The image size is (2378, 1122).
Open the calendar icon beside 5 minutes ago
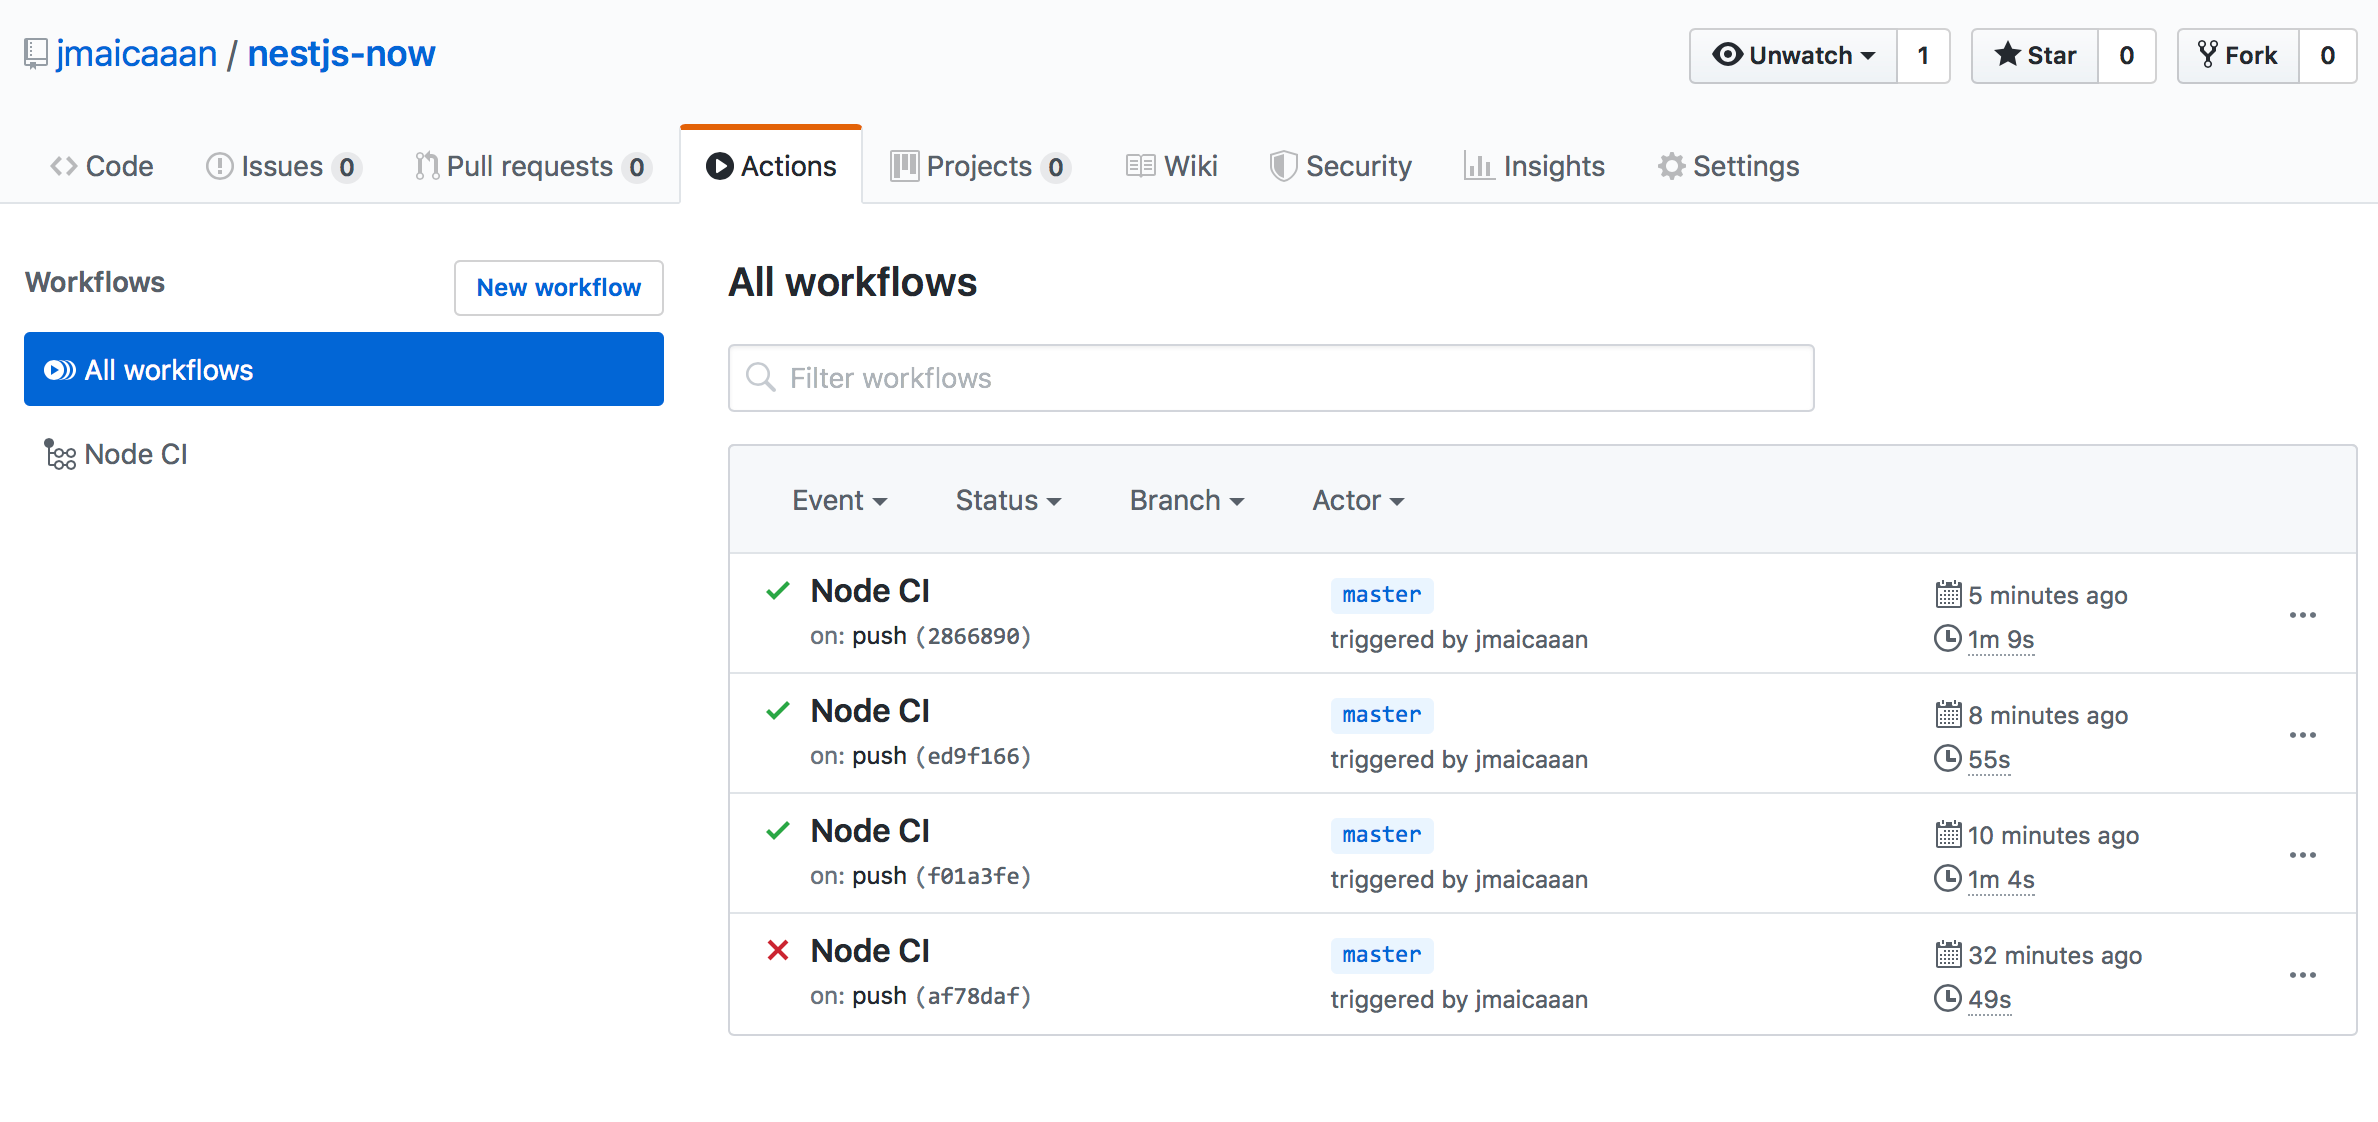[x=1948, y=594]
